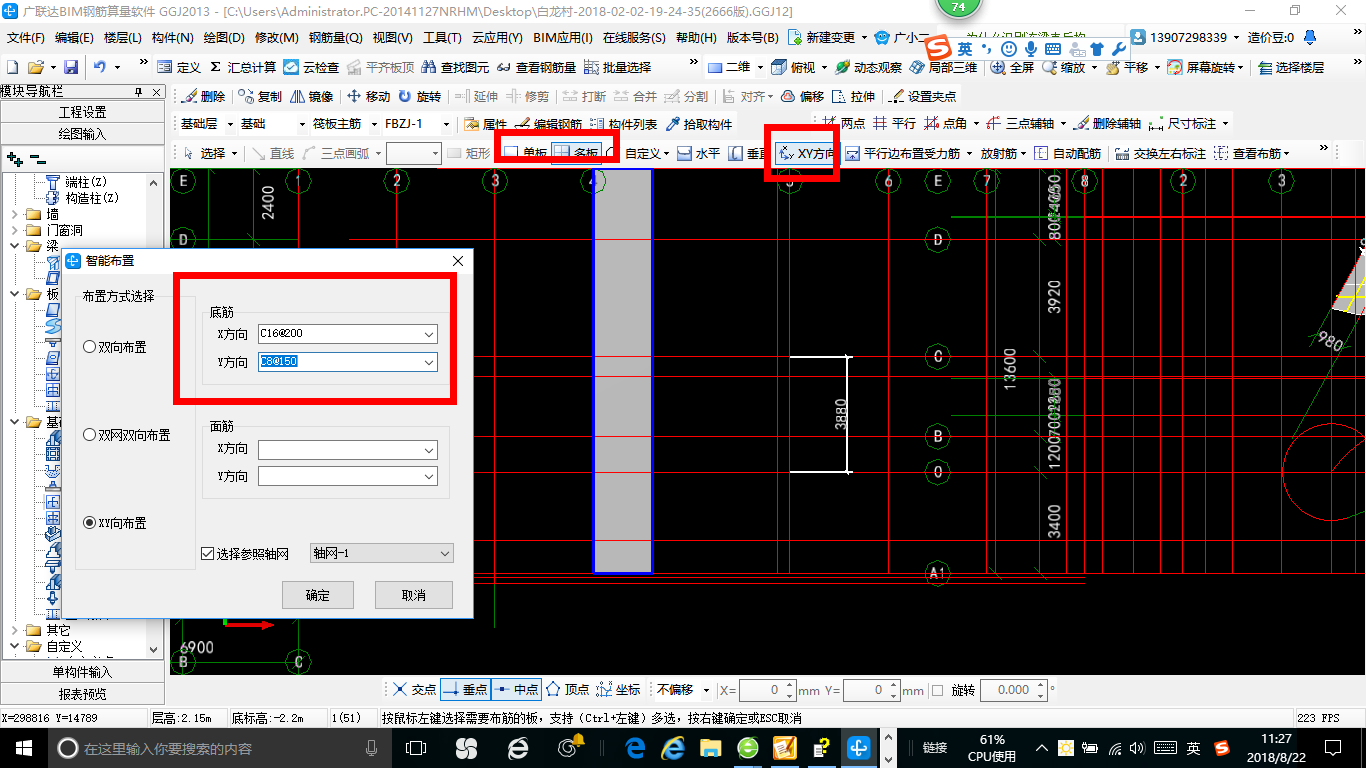Click 偏移 offset tool

coord(802,97)
